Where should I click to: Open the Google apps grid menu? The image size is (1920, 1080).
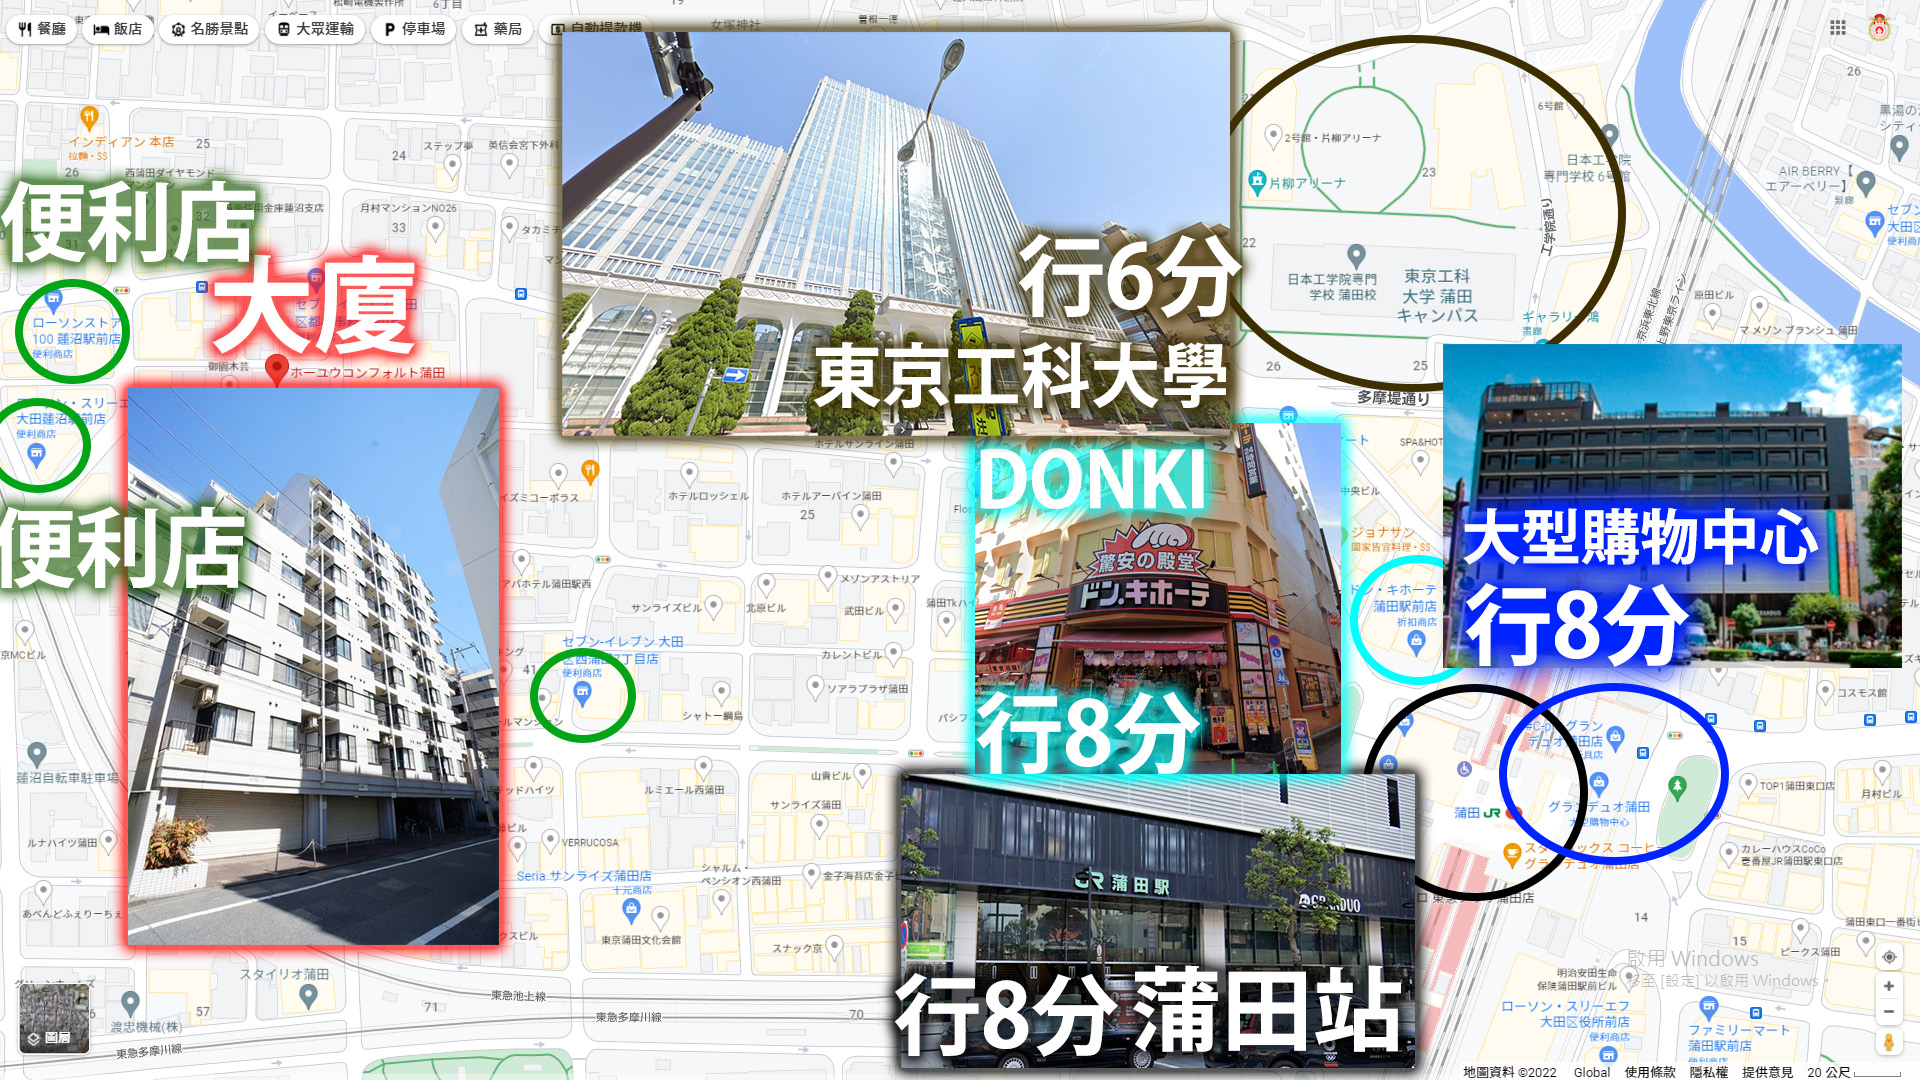click(x=1838, y=28)
